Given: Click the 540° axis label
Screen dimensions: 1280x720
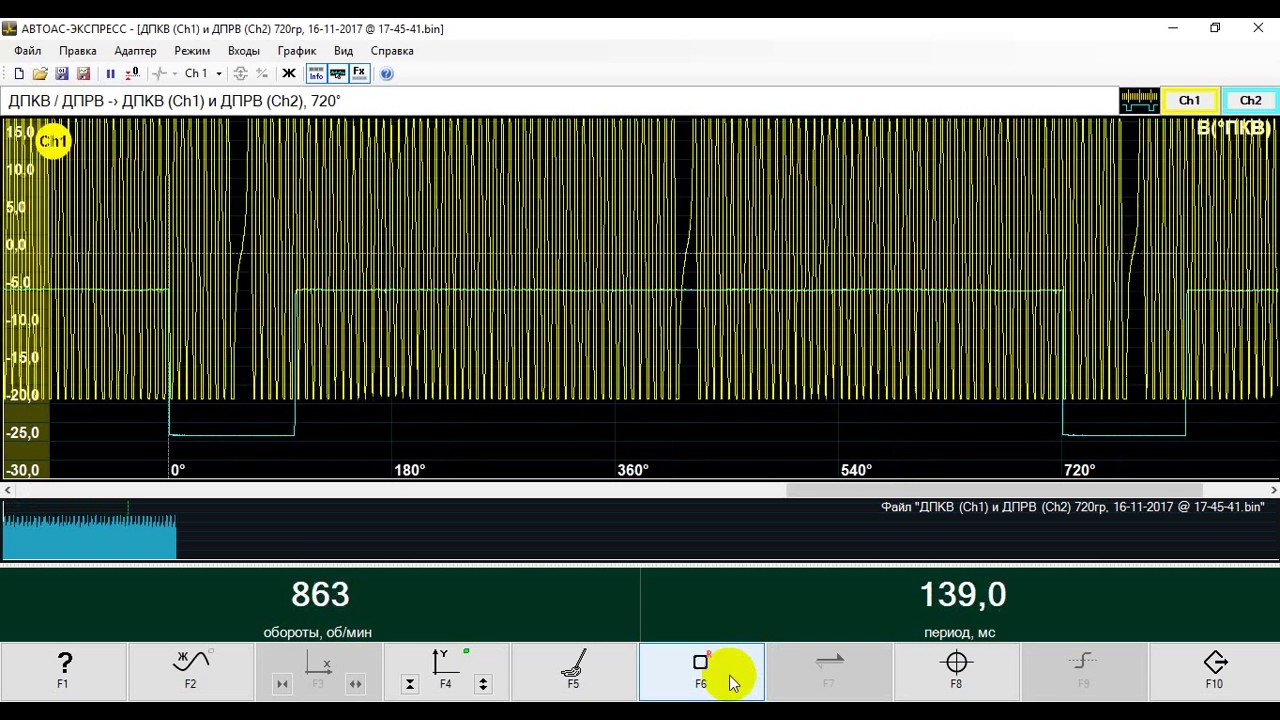Looking at the screenshot, I should pyautogui.click(x=856, y=470).
